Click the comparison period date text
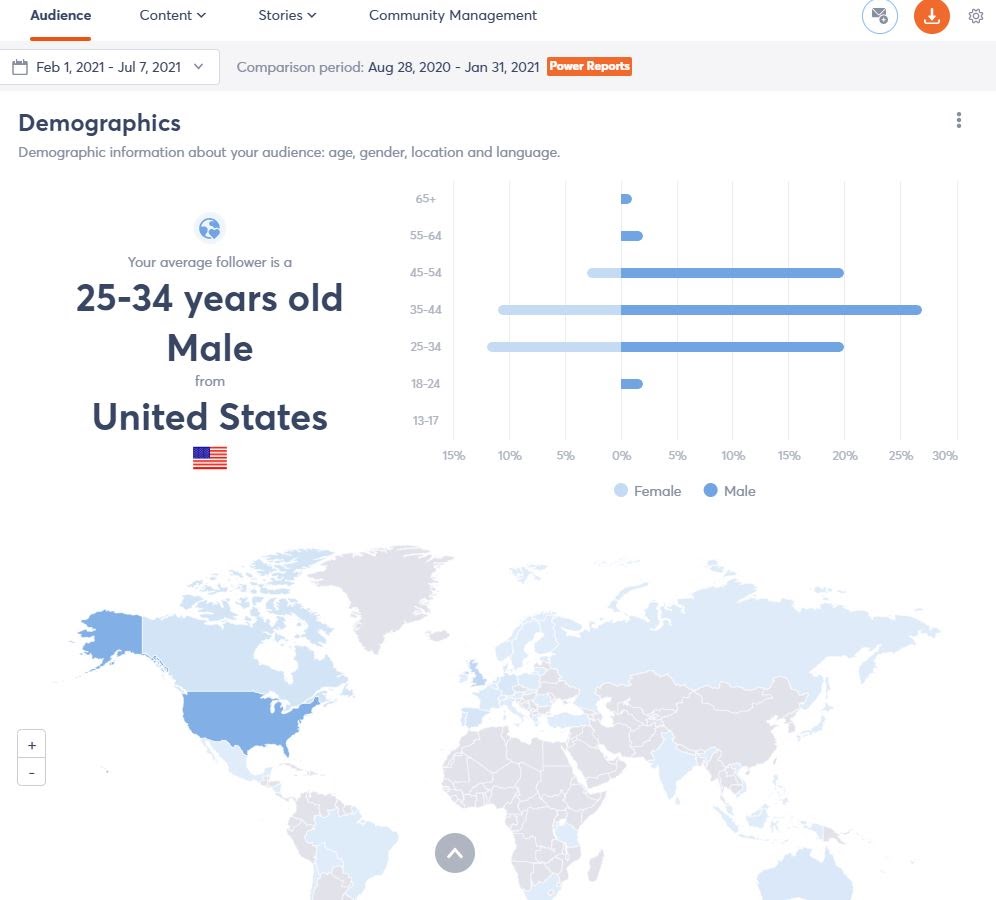Viewport: 996px width, 900px height. pos(454,67)
